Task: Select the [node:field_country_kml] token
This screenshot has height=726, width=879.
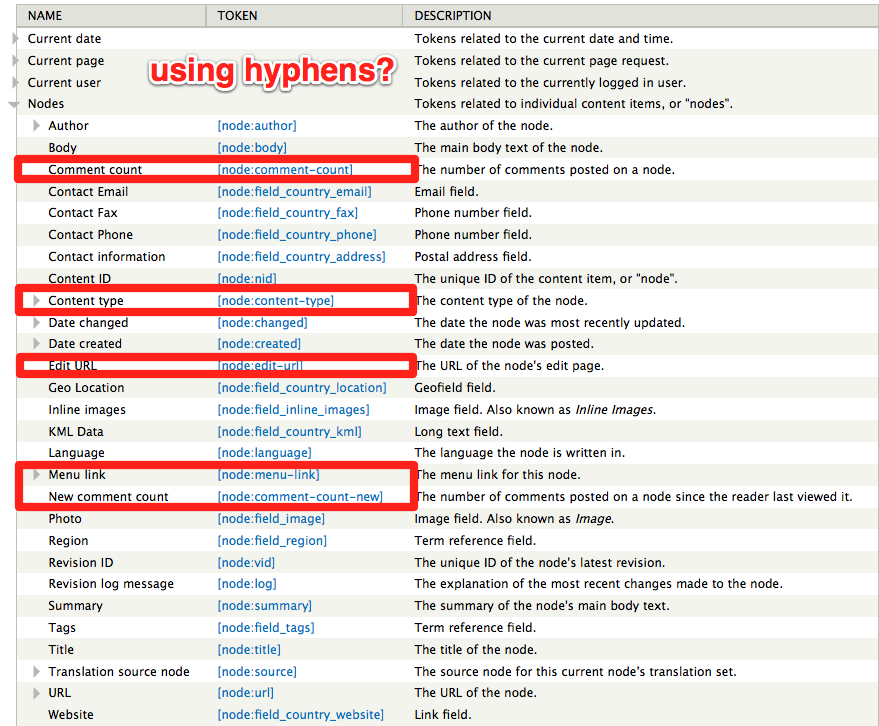Action: (x=289, y=432)
